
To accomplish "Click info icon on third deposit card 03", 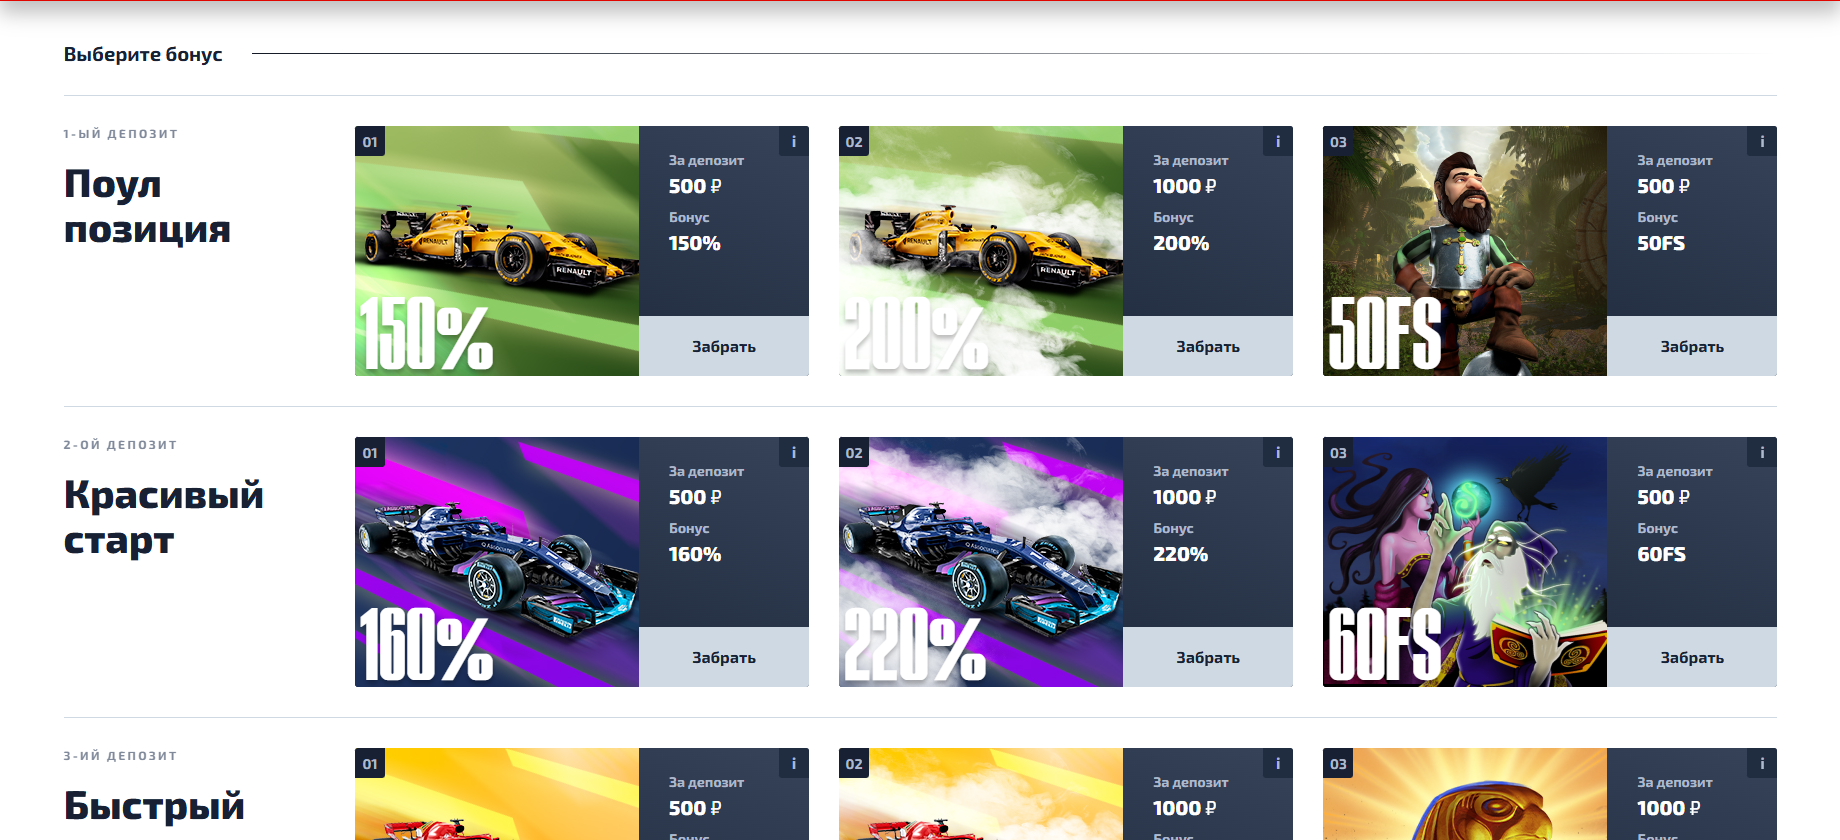I will click(1762, 763).
